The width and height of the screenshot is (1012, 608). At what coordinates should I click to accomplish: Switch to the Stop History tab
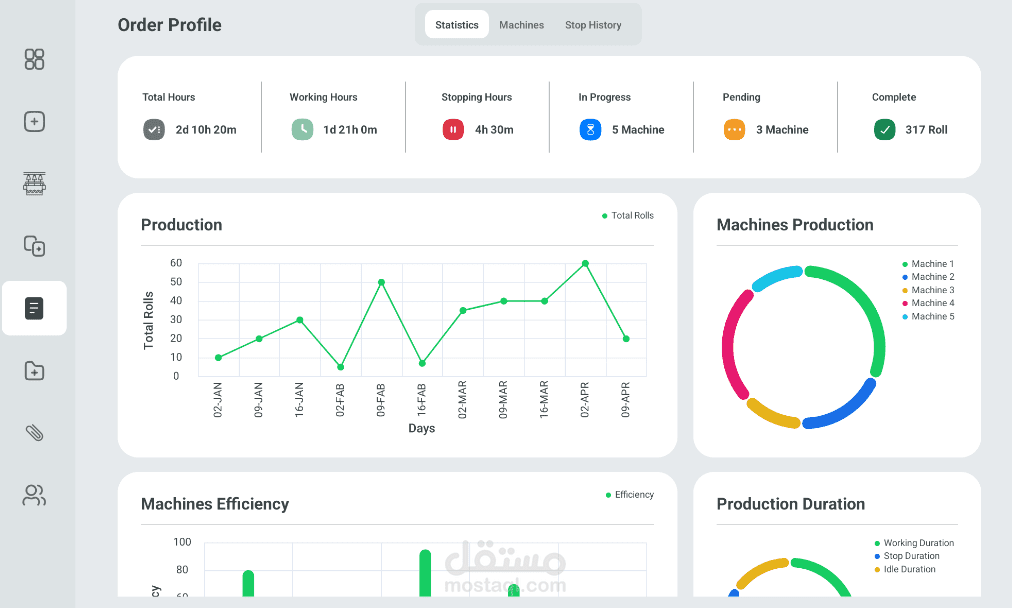593,25
